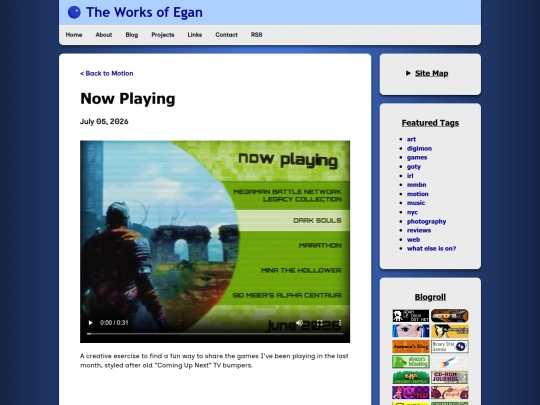Screen dimensions: 540x405
Task: Open the 'reviews' tag link
Action: click(419, 230)
